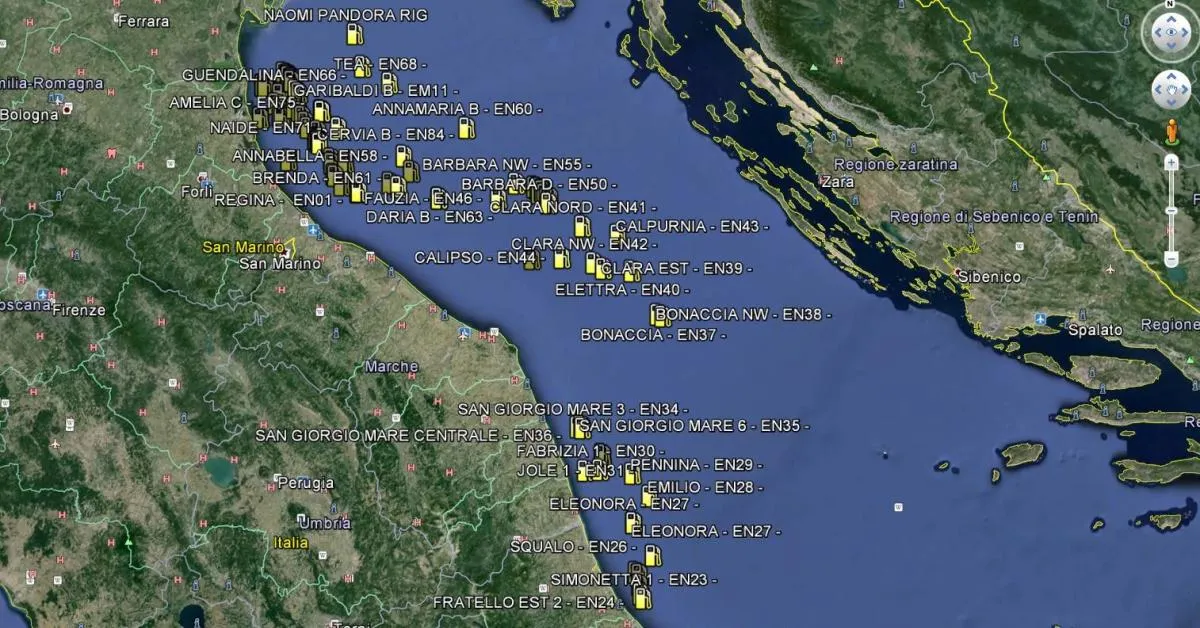The width and height of the screenshot is (1200, 628).
Task: Select the pump placemark beside ANNAMARIA B label
Action: tap(466, 128)
